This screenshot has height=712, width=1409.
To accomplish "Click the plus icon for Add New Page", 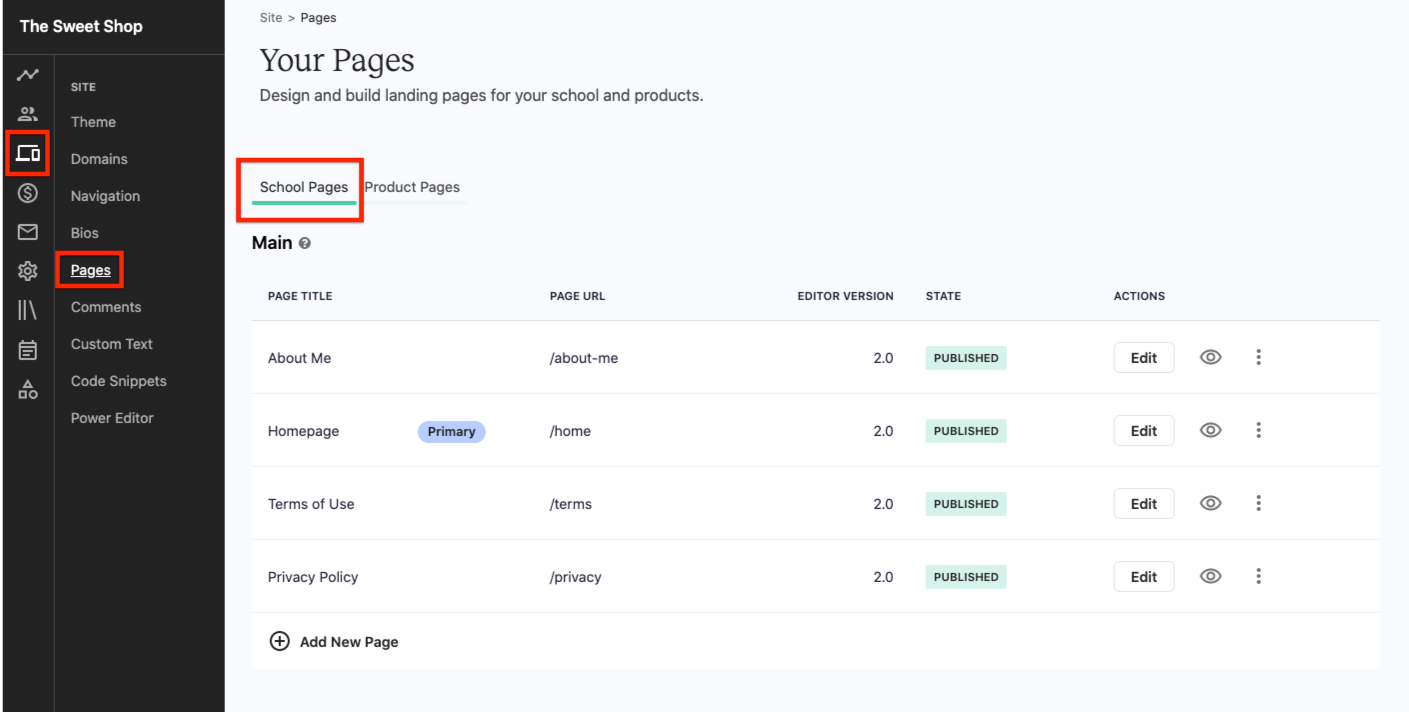I will (x=280, y=641).
